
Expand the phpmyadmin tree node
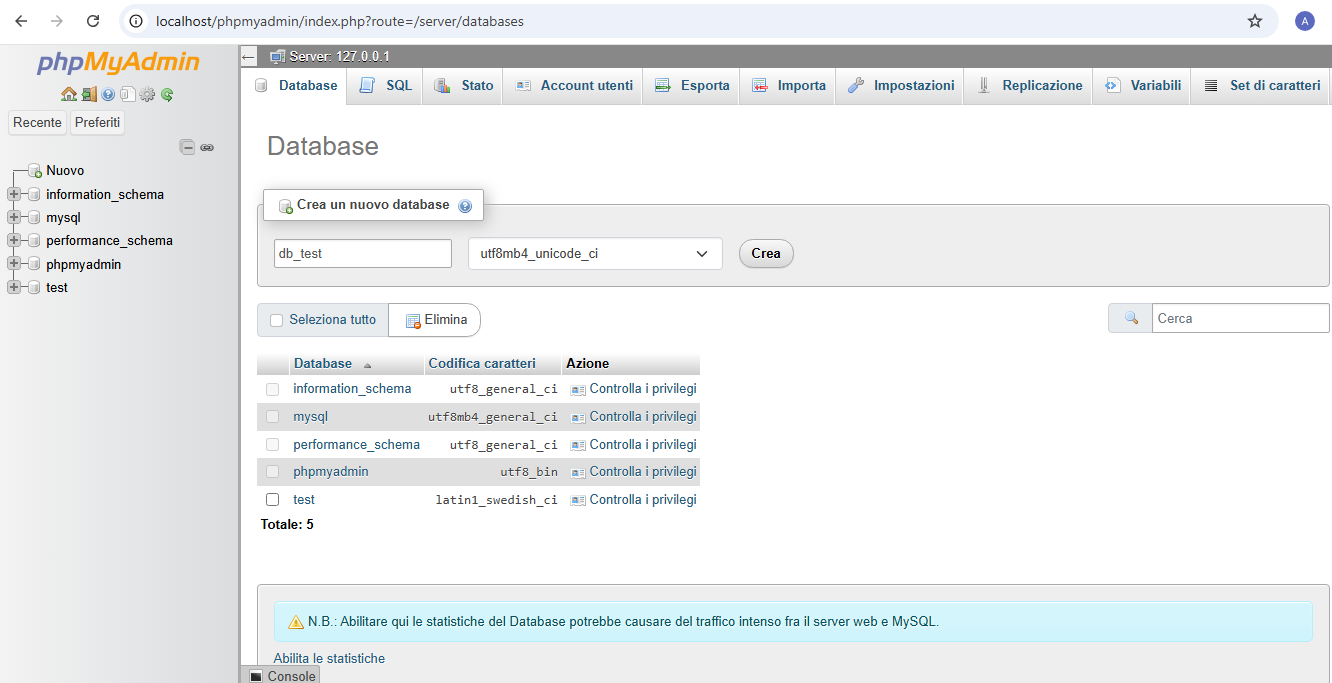point(14,264)
